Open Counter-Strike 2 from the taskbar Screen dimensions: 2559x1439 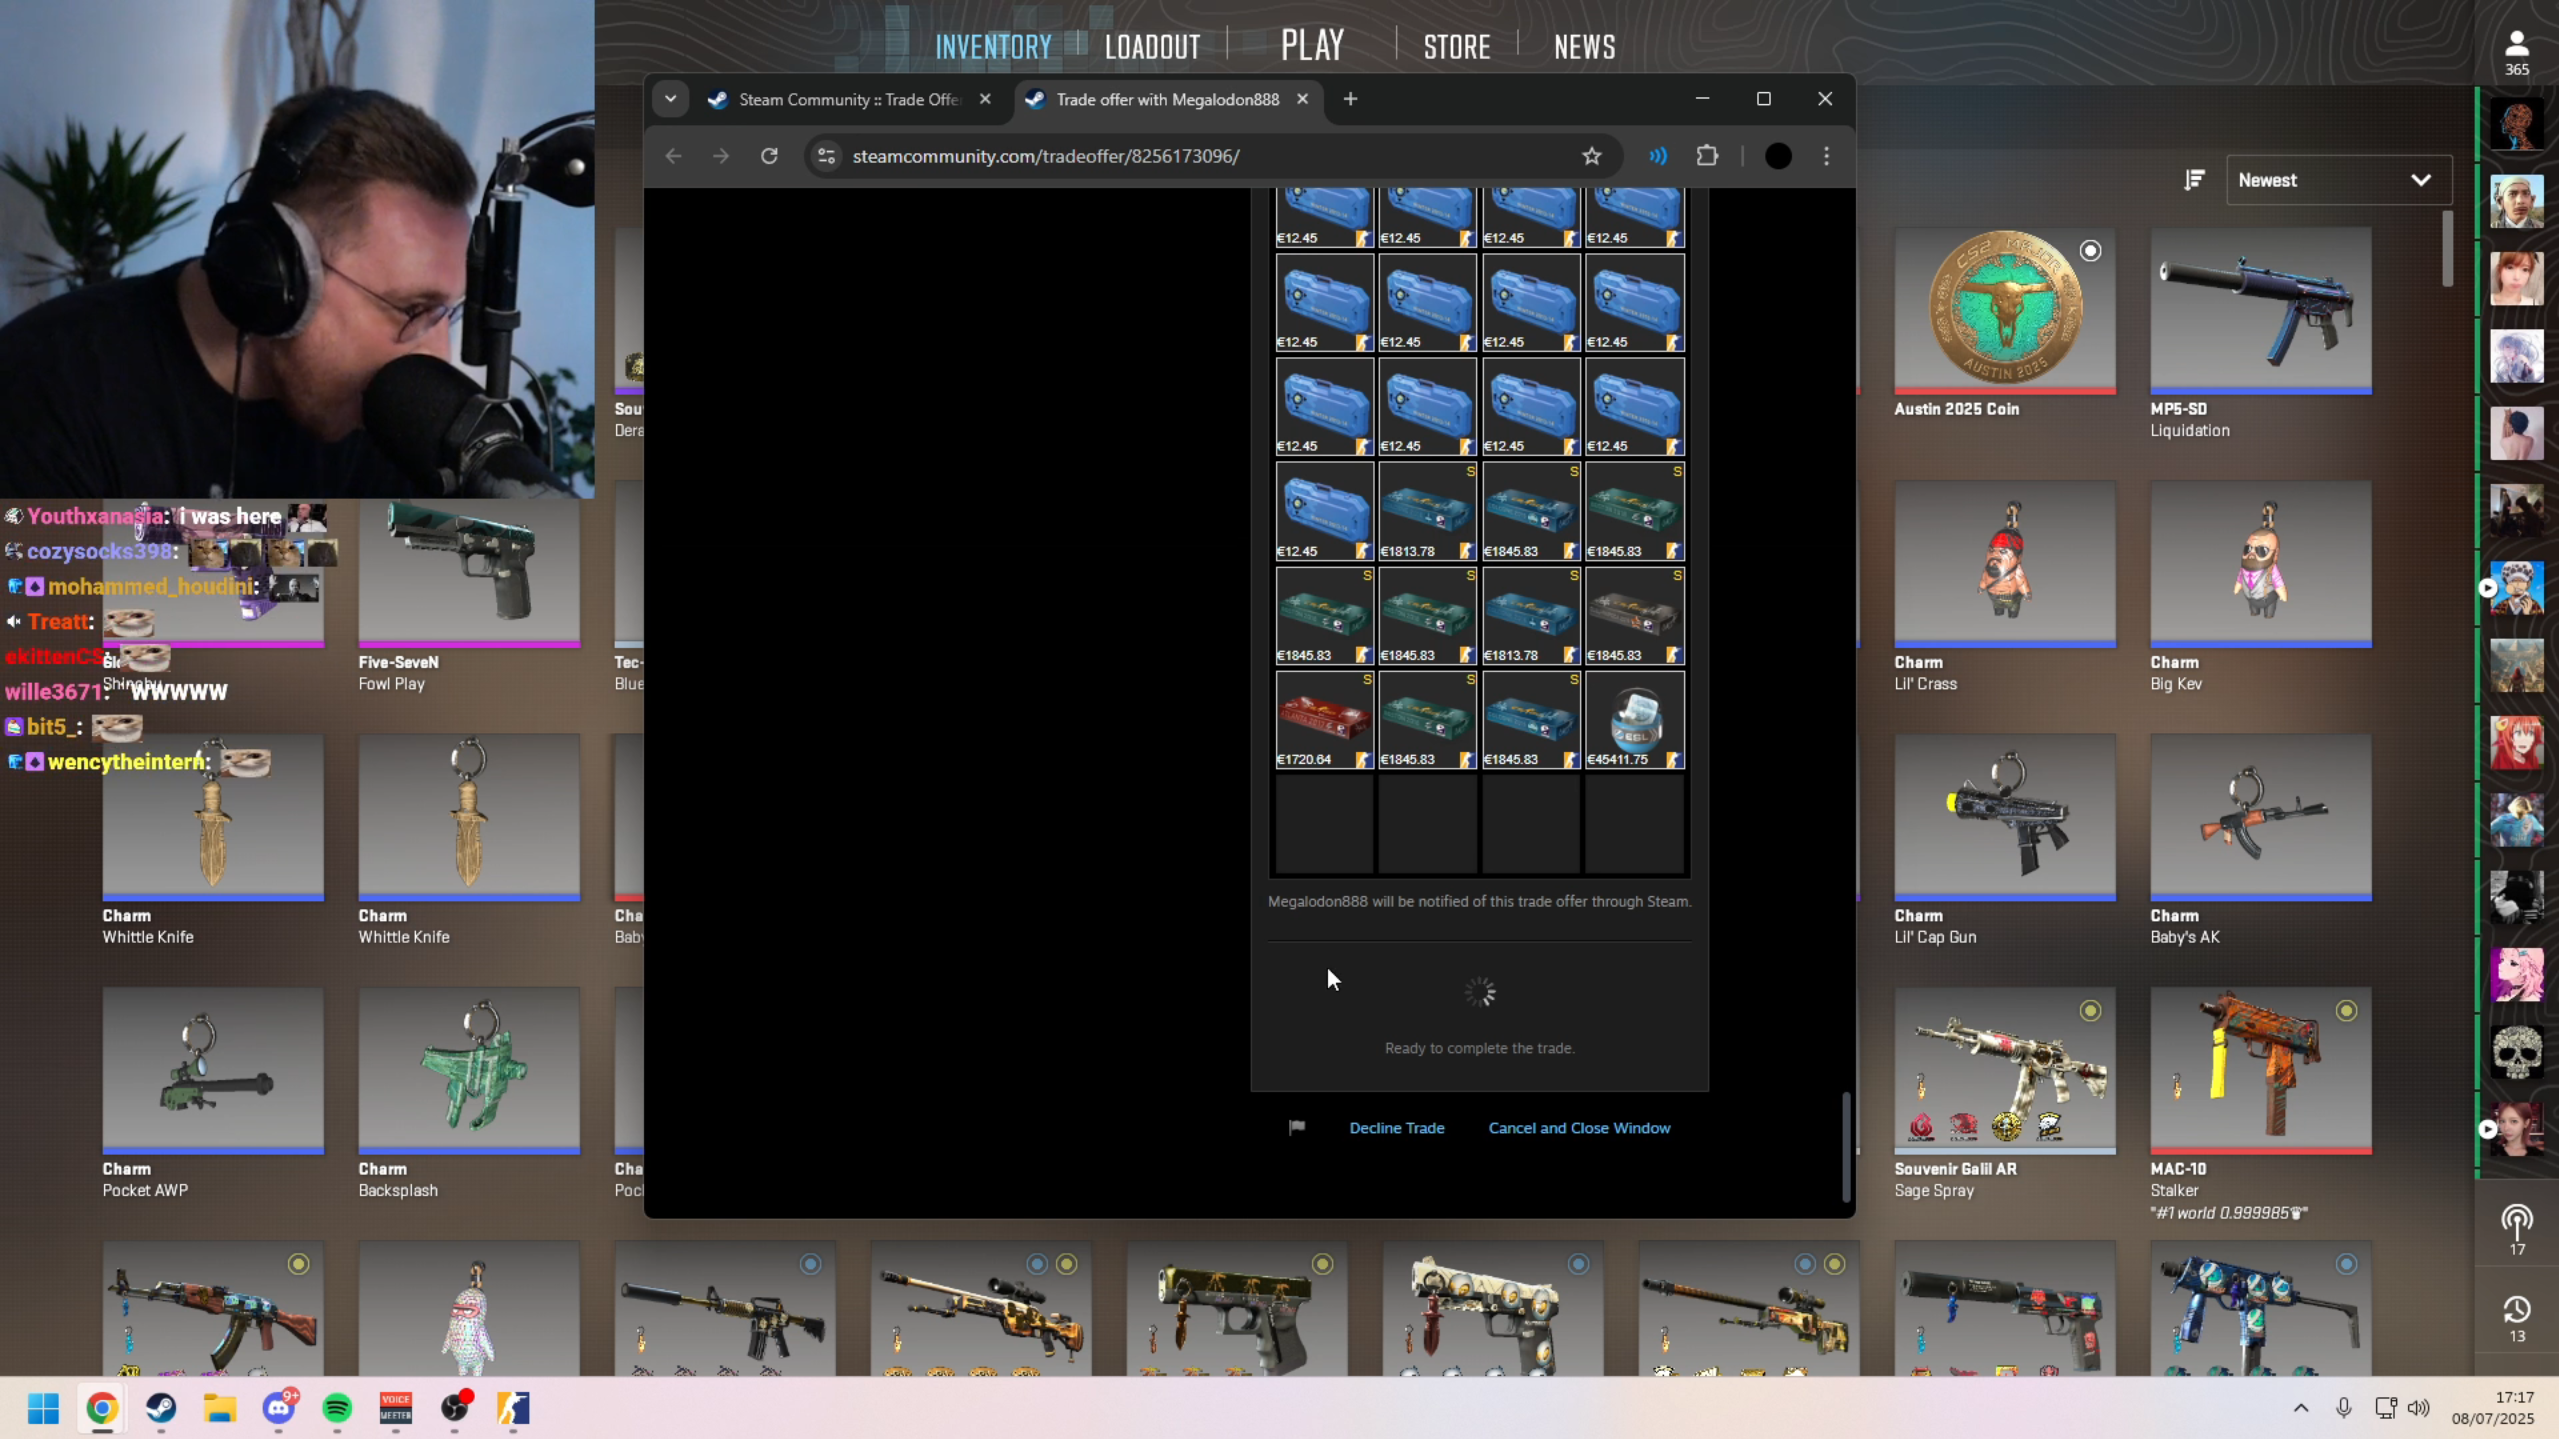coord(513,1408)
